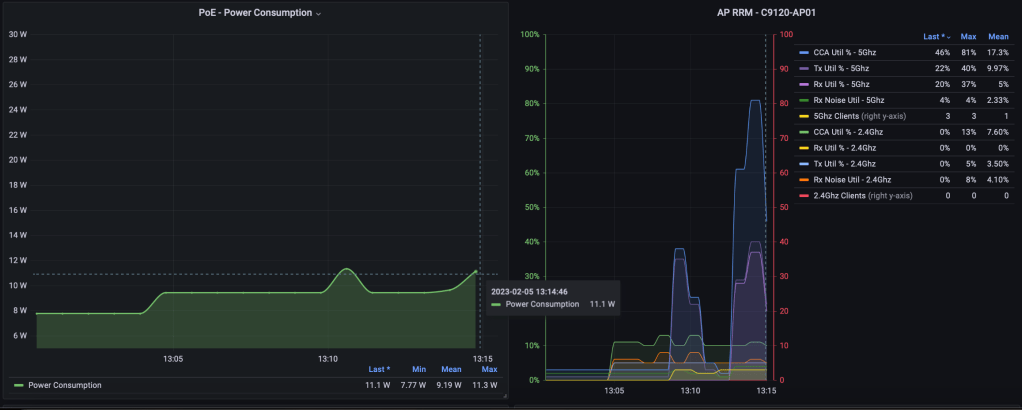The width and height of the screenshot is (1022, 410).
Task: Click the 2.4Ghz Clients red color icon
Action: click(x=804, y=196)
